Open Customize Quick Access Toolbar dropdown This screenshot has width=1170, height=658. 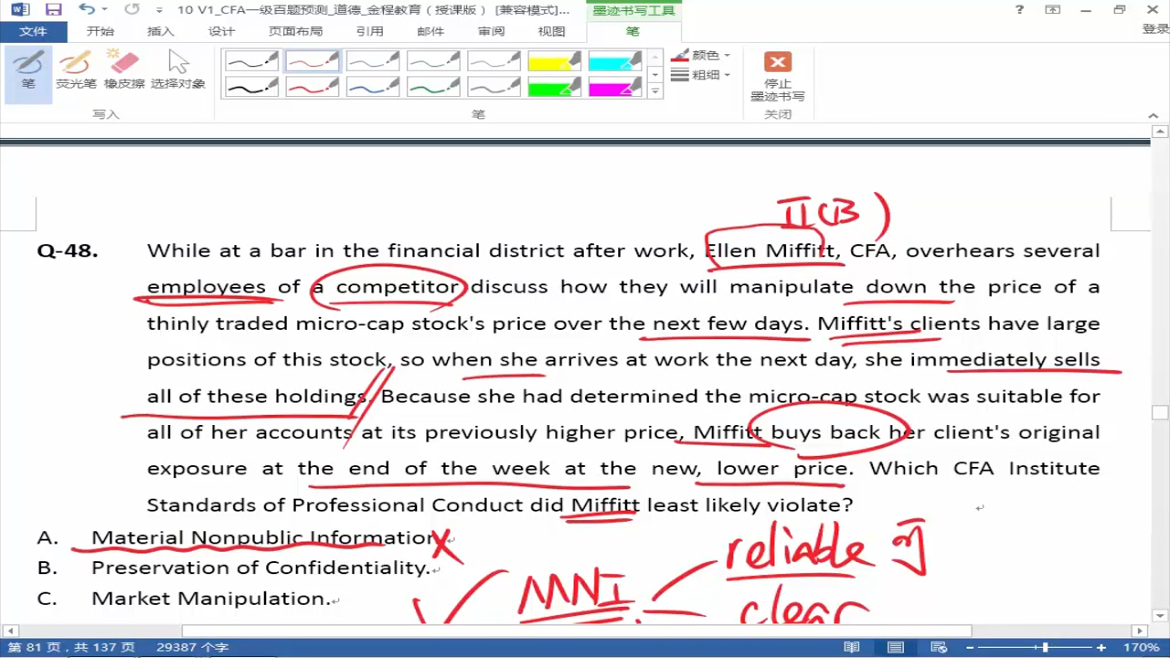(159, 10)
